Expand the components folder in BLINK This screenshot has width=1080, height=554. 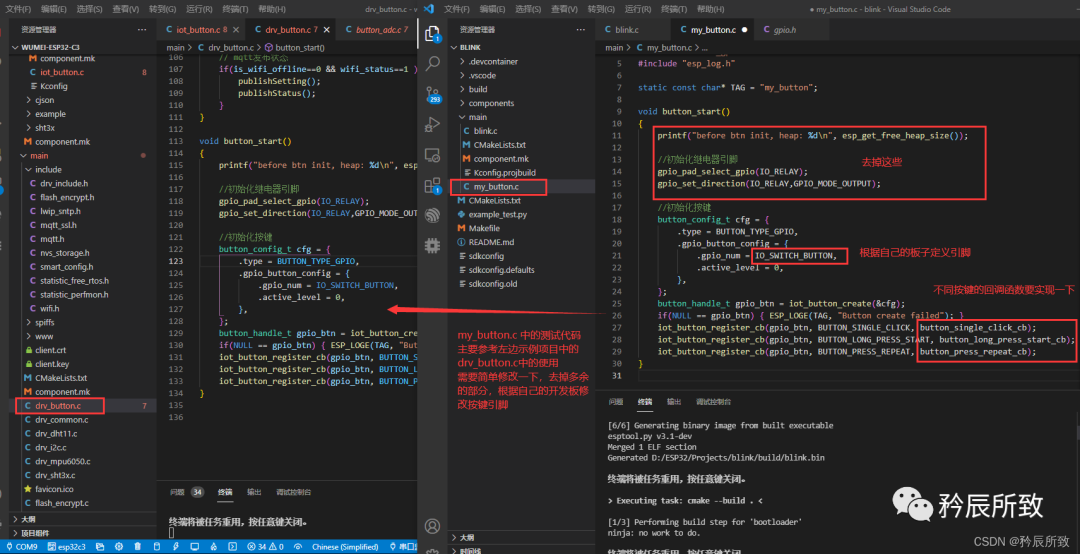(491, 103)
